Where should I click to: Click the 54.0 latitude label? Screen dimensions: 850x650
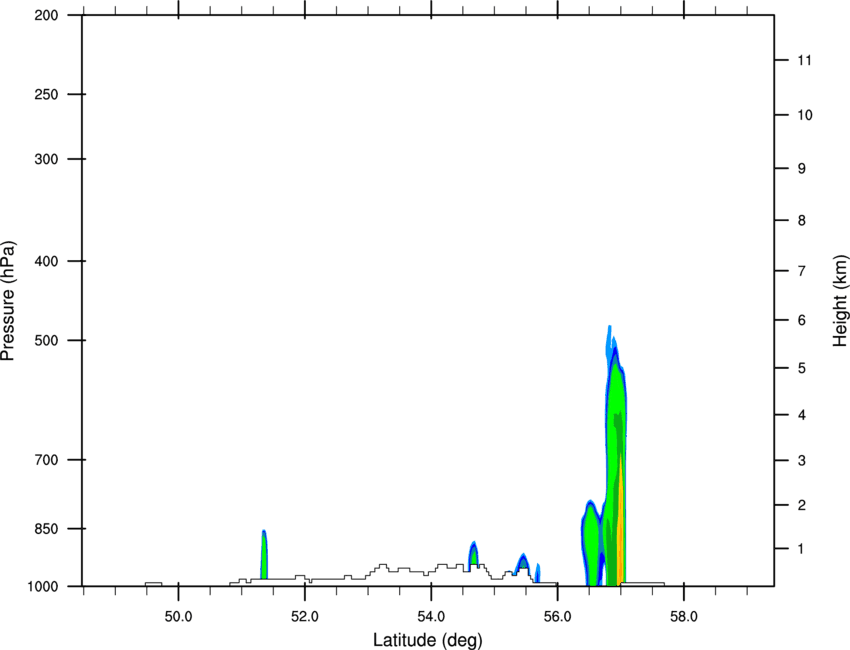click(431, 616)
